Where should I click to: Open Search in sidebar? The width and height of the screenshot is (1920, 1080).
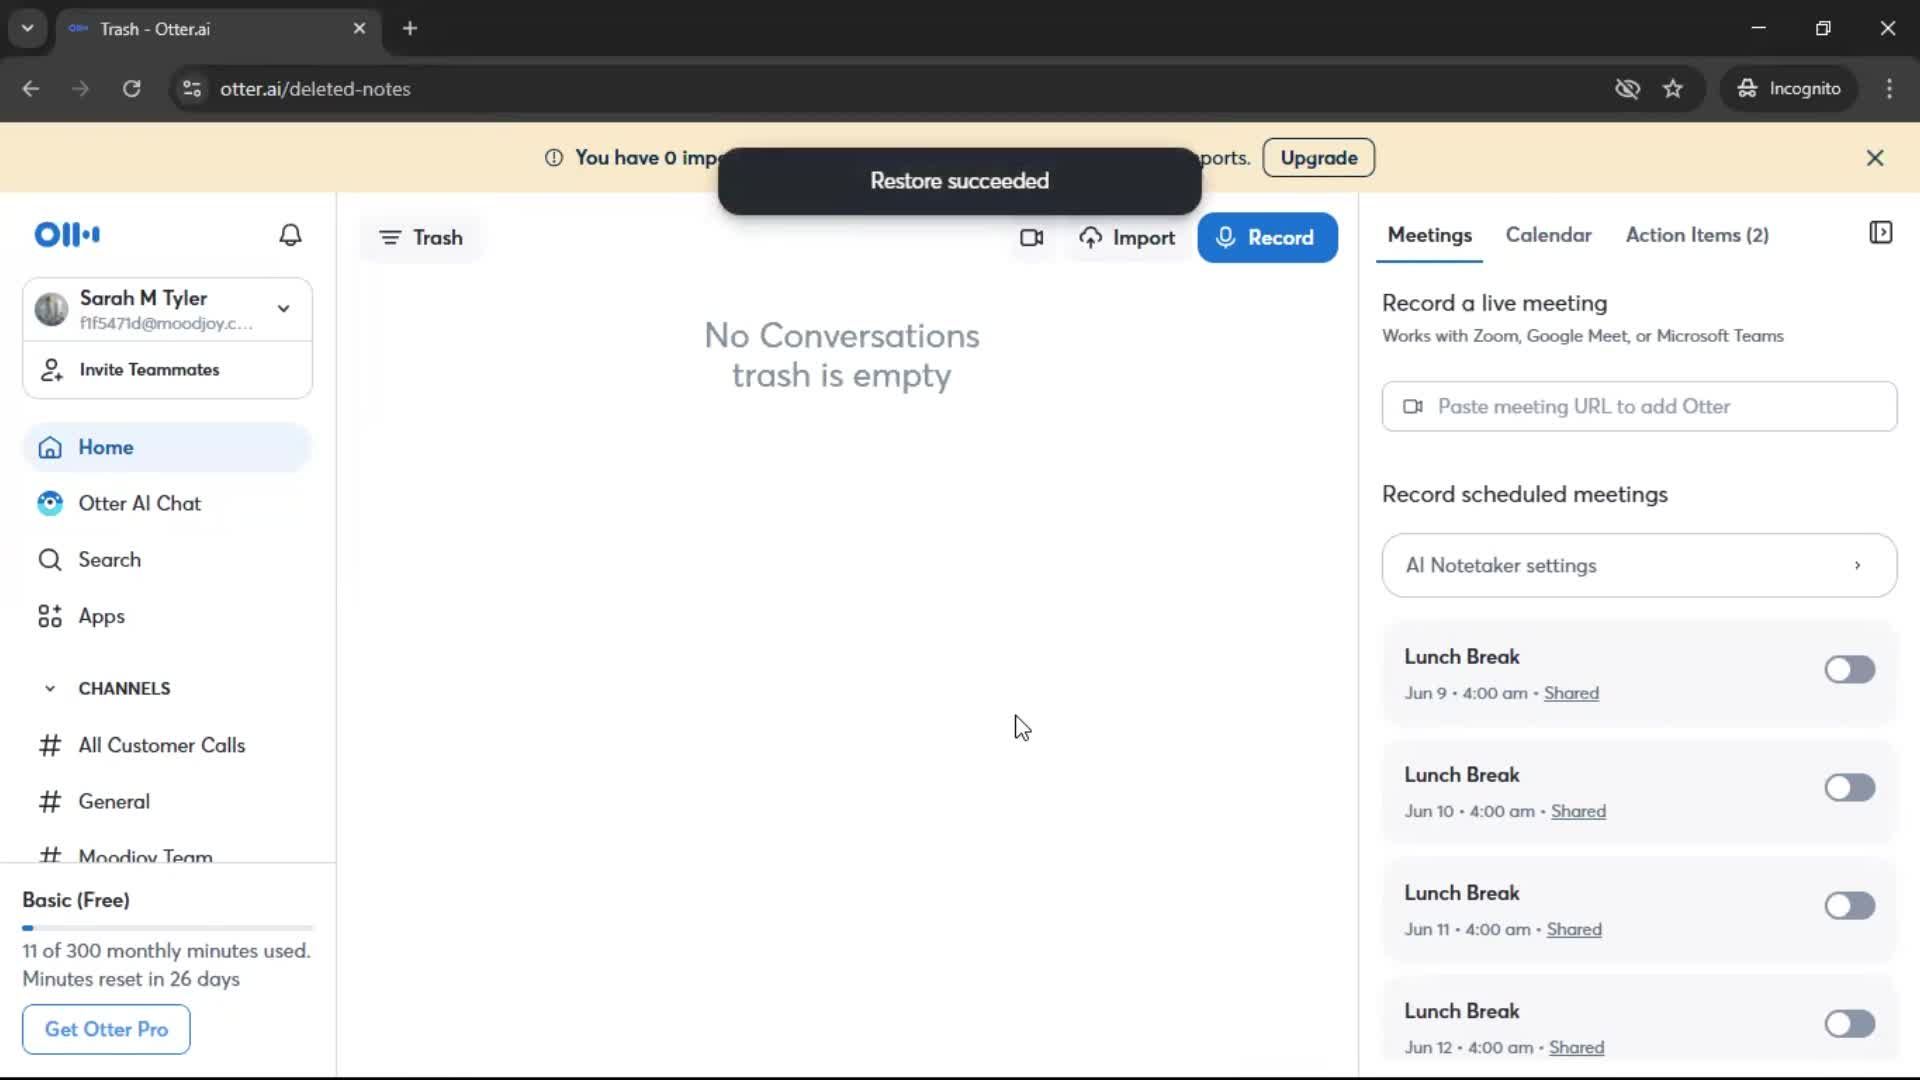click(167, 560)
